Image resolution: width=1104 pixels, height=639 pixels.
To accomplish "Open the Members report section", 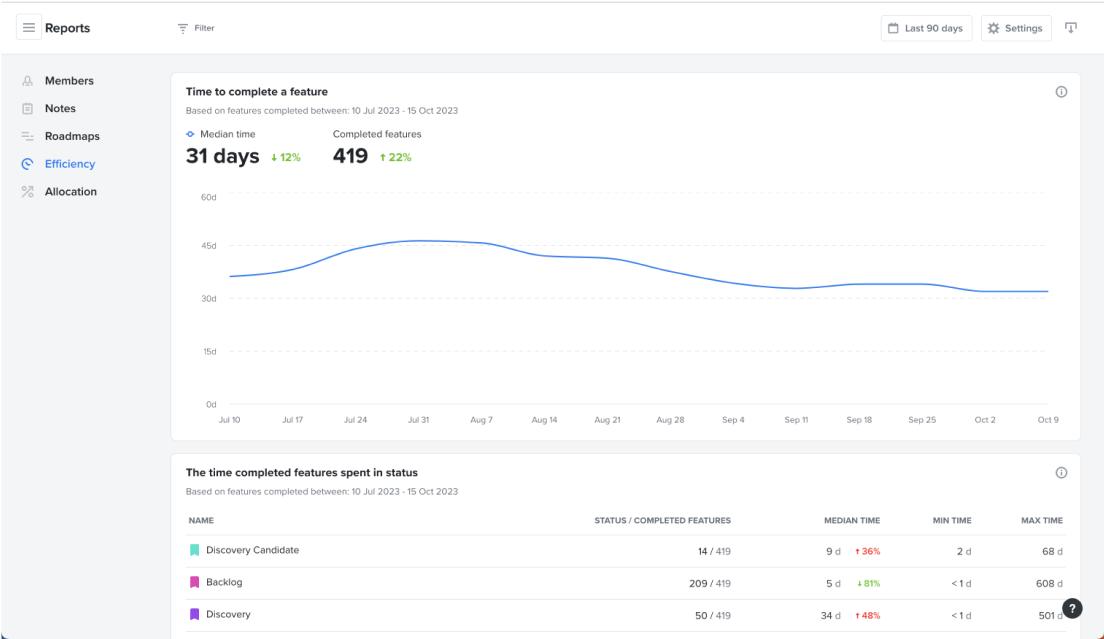I will point(68,80).
